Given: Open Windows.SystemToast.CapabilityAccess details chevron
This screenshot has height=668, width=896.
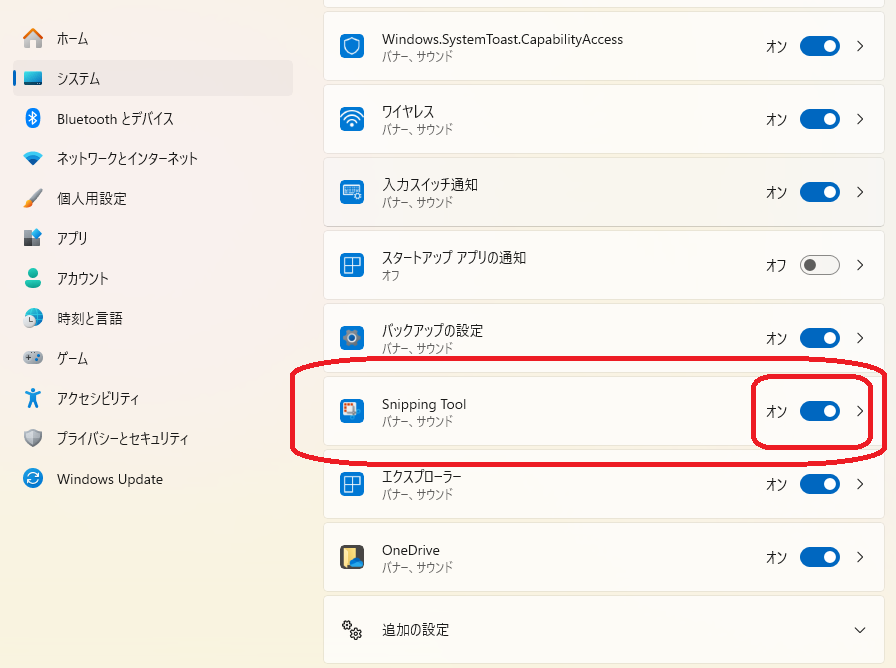Looking at the screenshot, I should click(860, 46).
